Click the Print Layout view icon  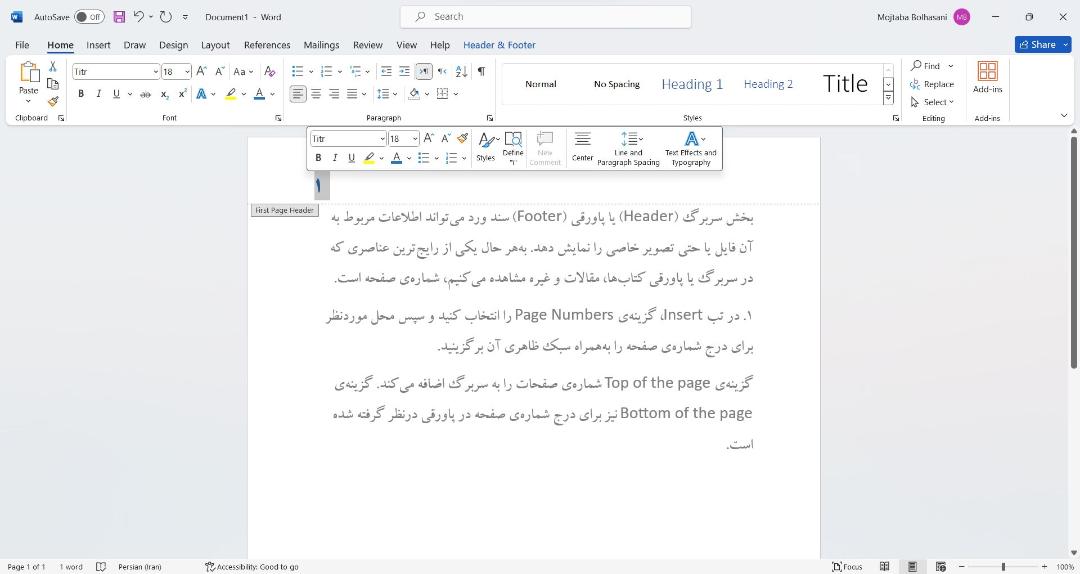coord(912,566)
